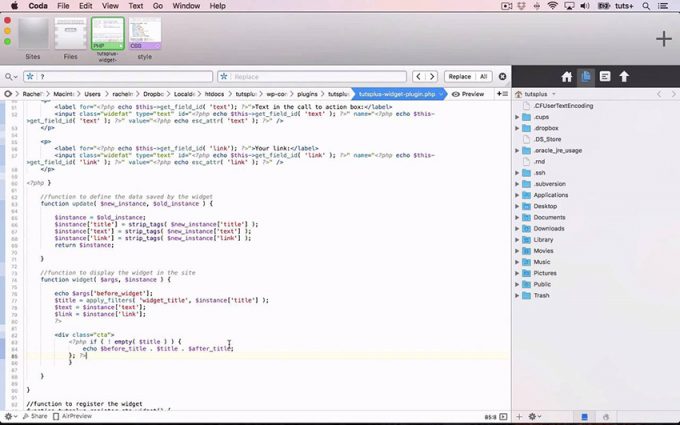Select the Downloads folder in file list
The image size is (680, 425).
point(549,228)
